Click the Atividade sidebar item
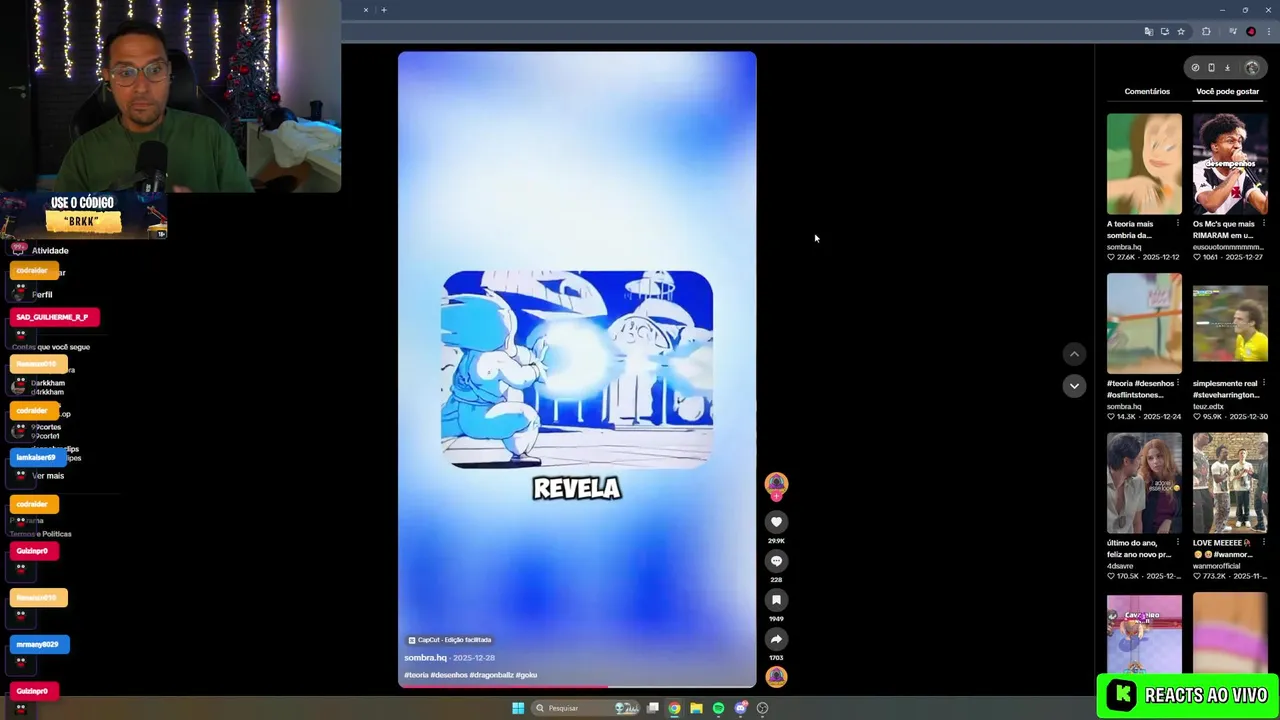 [x=50, y=251]
